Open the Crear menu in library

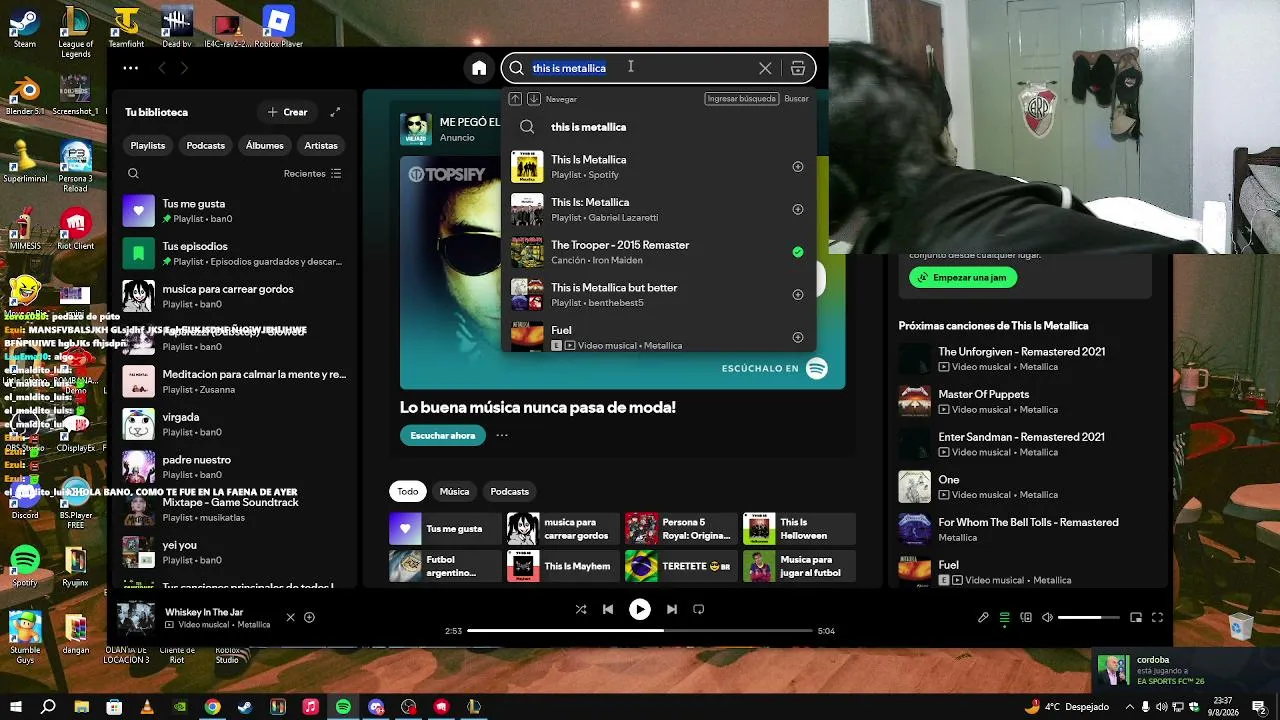pyautogui.click(x=288, y=112)
